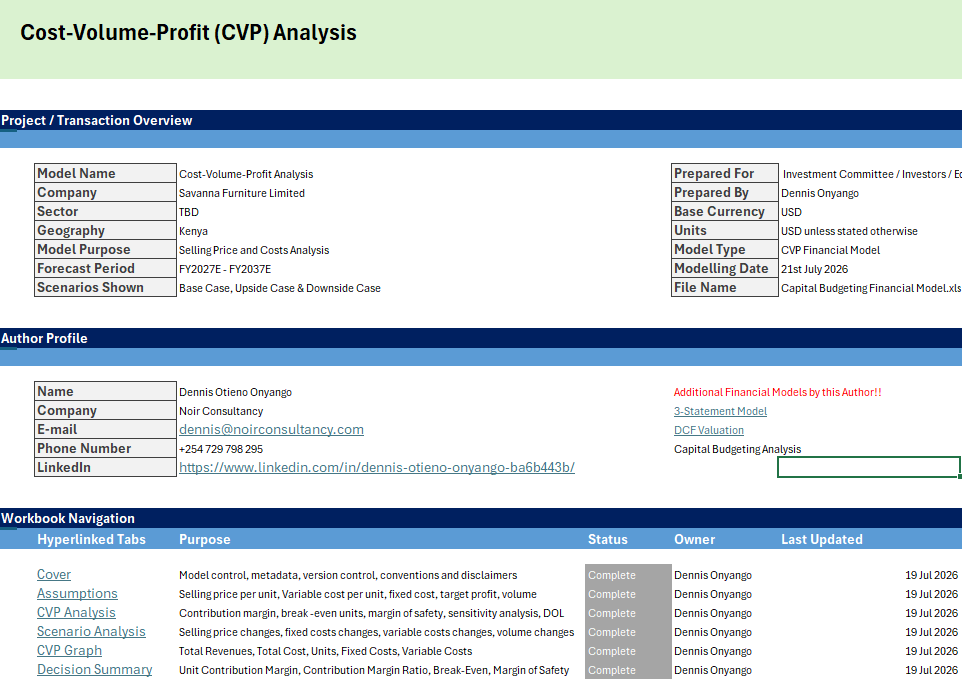The width and height of the screenshot is (962, 697).
Task: Select the Status column header
Action: point(607,539)
